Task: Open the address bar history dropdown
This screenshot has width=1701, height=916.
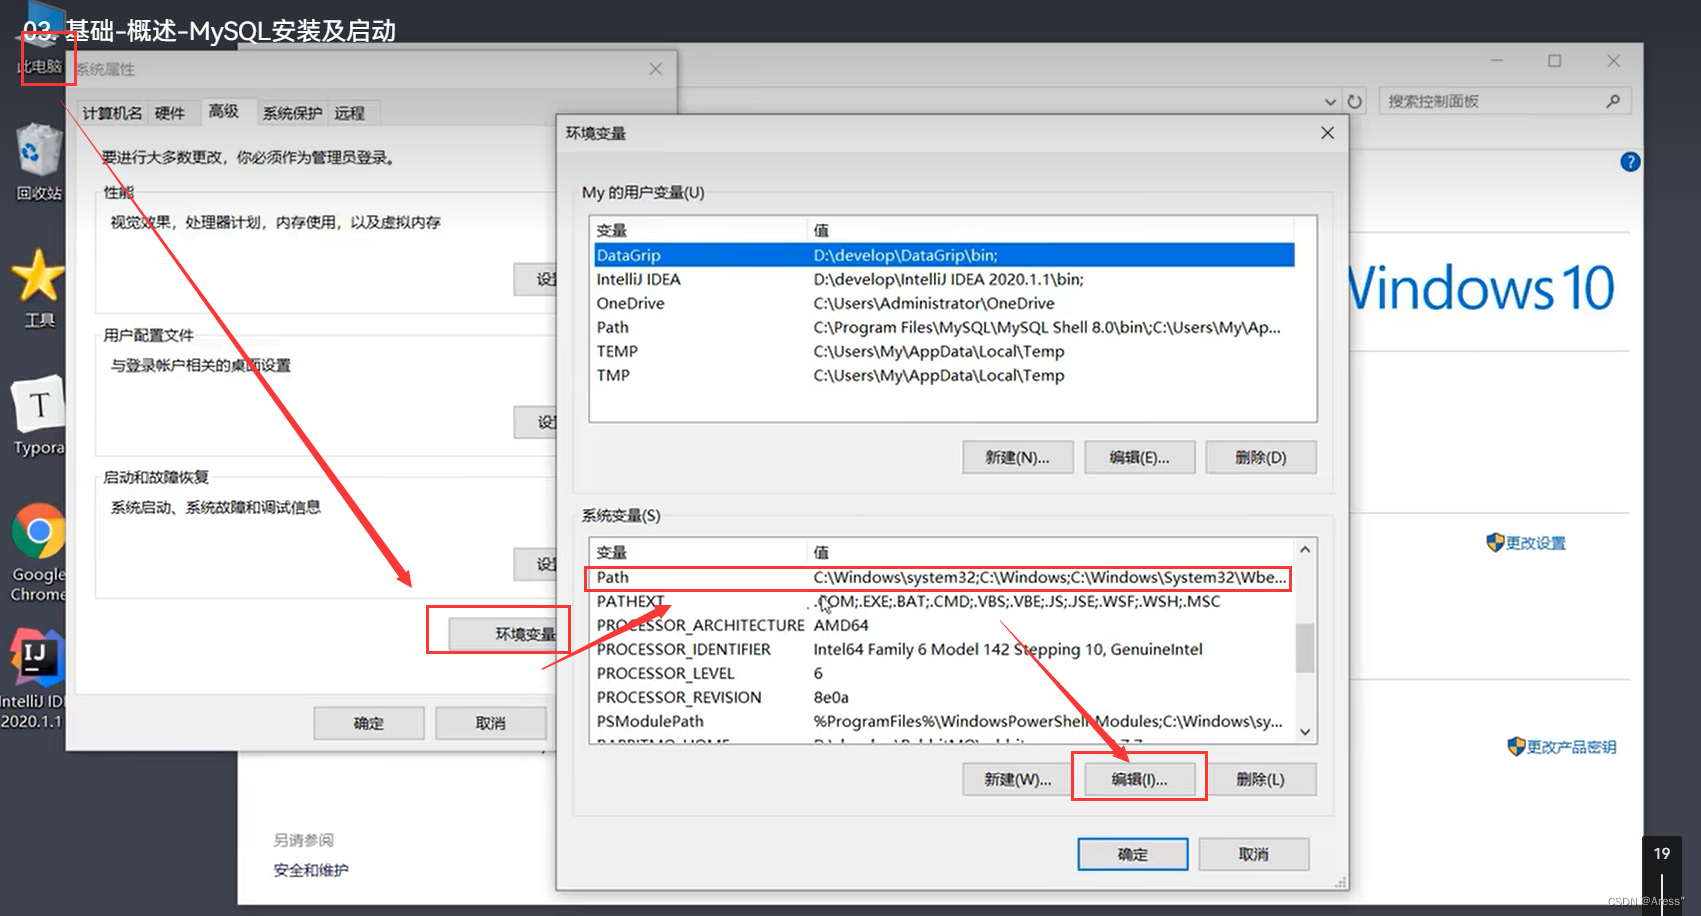Action: [1330, 101]
